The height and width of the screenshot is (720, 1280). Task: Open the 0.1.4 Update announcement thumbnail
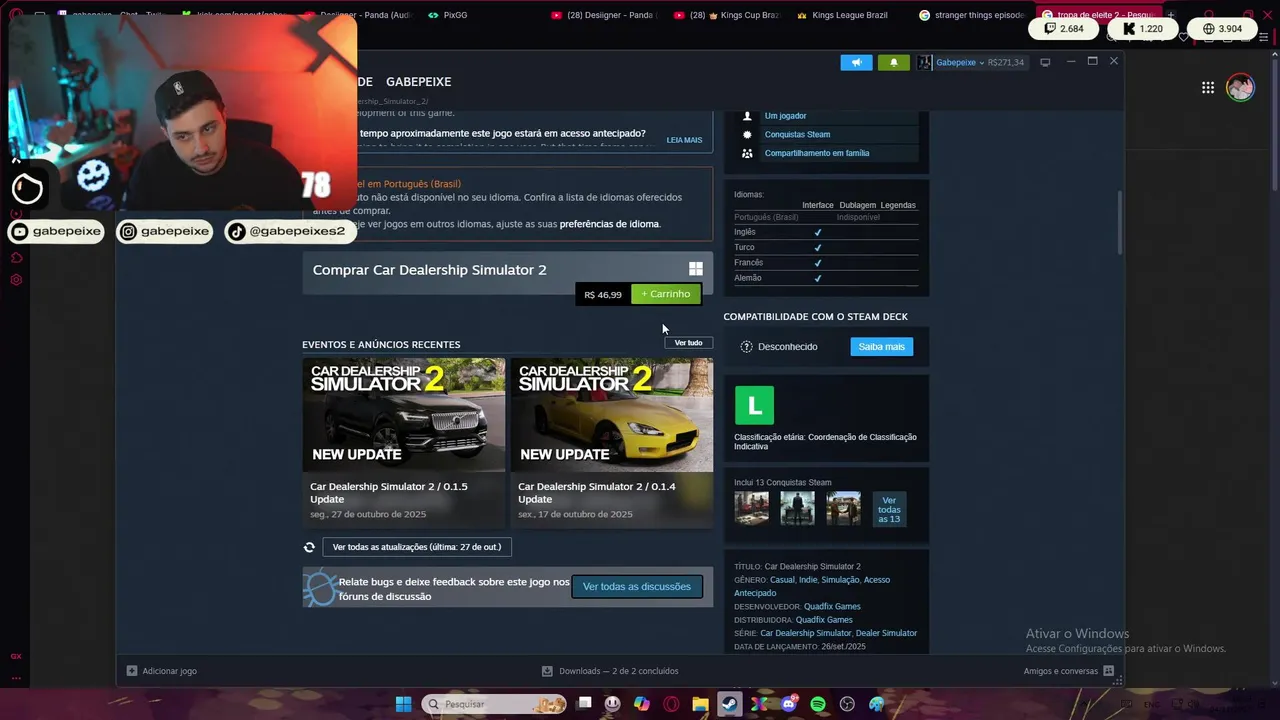point(612,415)
